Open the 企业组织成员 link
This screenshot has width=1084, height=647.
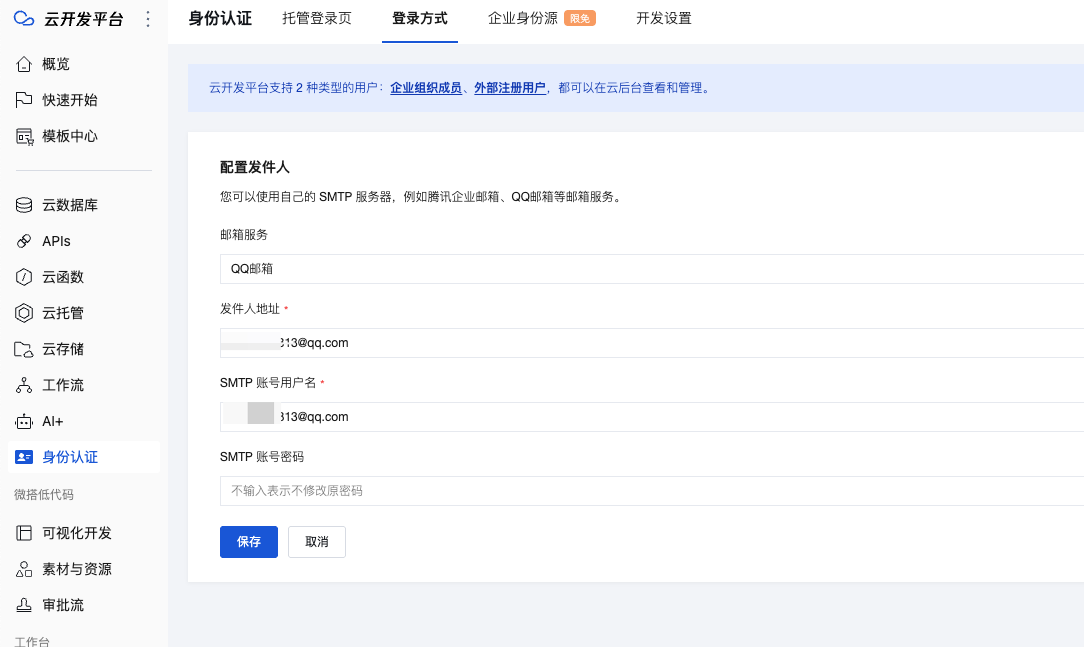(x=426, y=88)
